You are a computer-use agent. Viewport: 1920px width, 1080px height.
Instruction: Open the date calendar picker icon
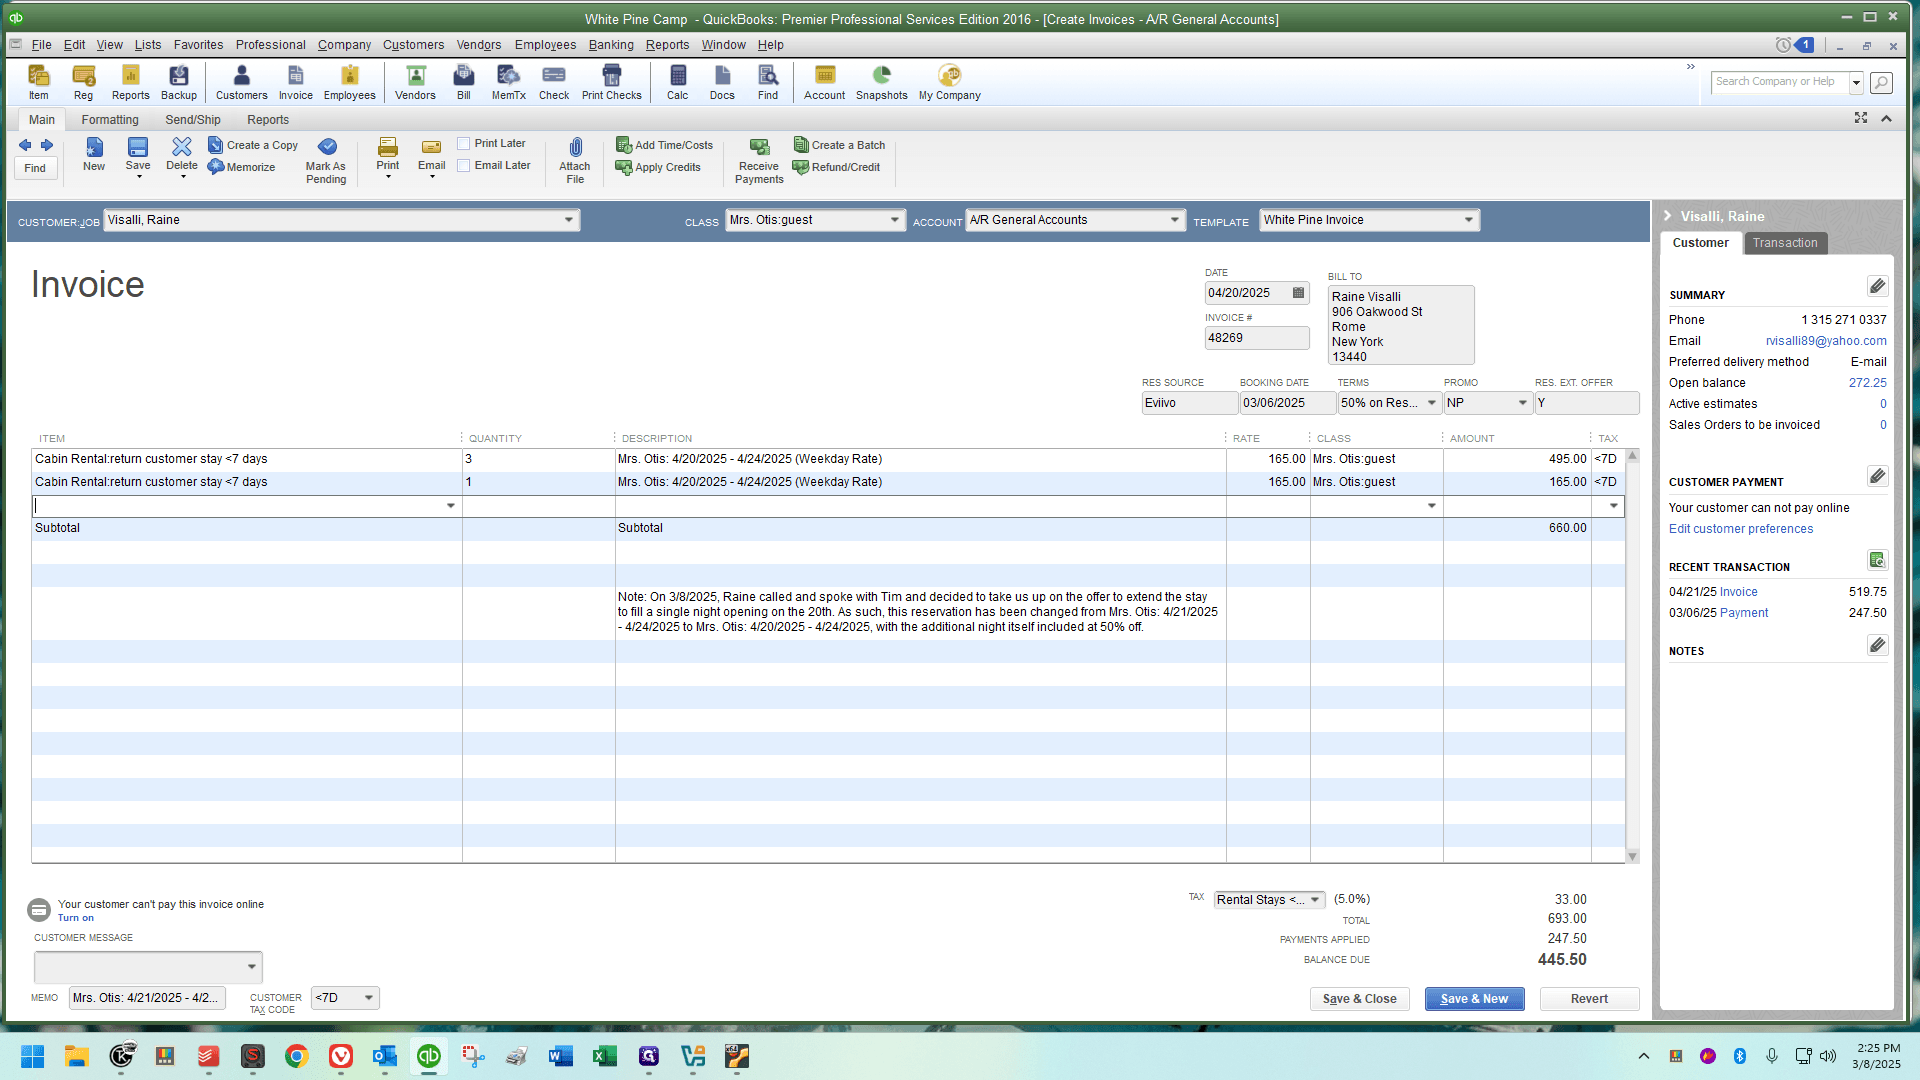(x=1298, y=293)
